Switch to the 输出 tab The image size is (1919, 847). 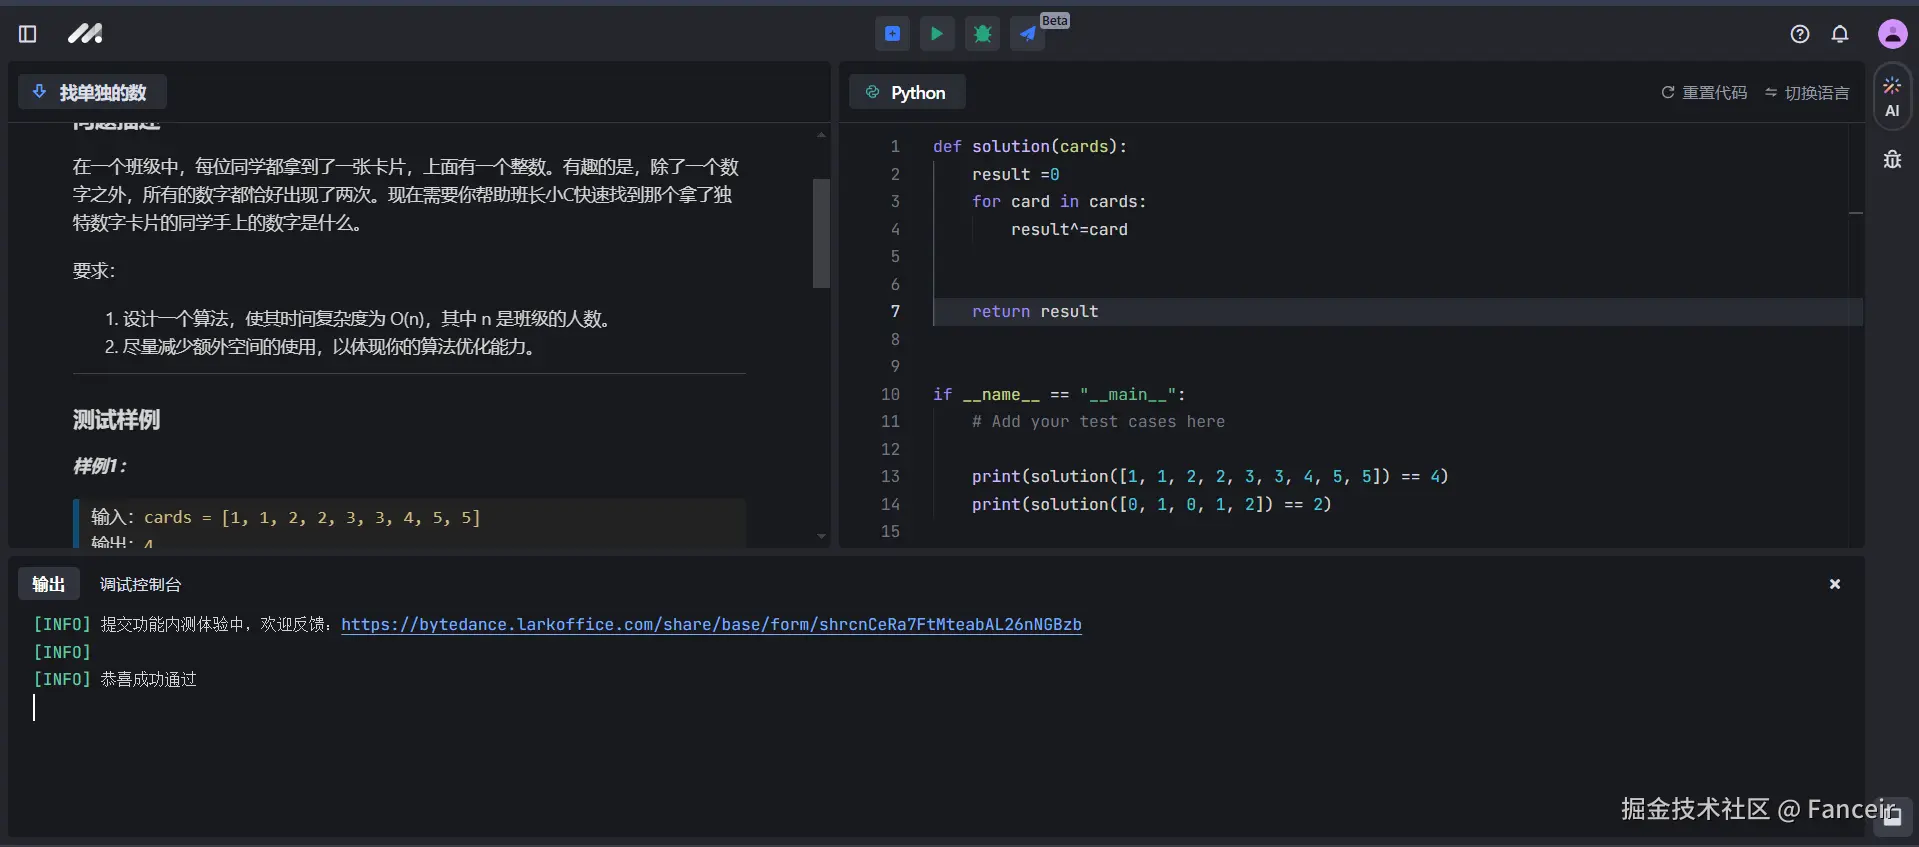point(48,584)
